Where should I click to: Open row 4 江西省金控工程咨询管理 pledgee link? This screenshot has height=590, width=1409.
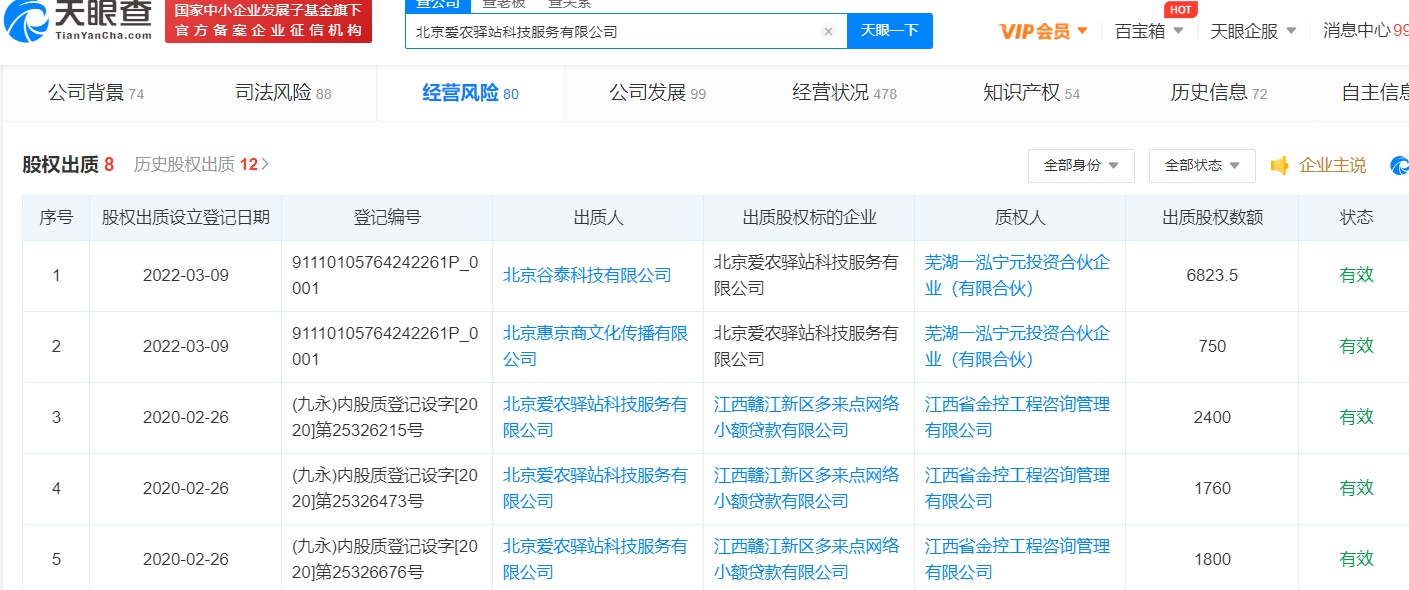[x=1017, y=488]
